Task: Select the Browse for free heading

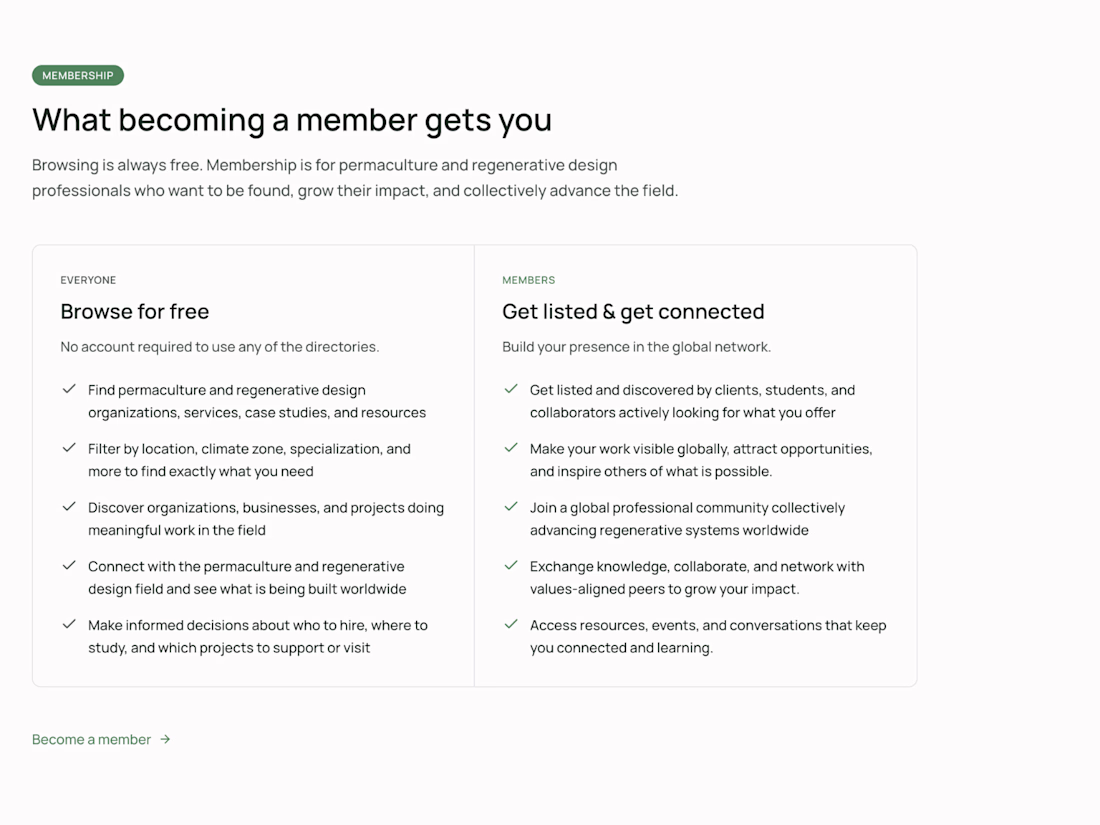Action: pos(135,311)
